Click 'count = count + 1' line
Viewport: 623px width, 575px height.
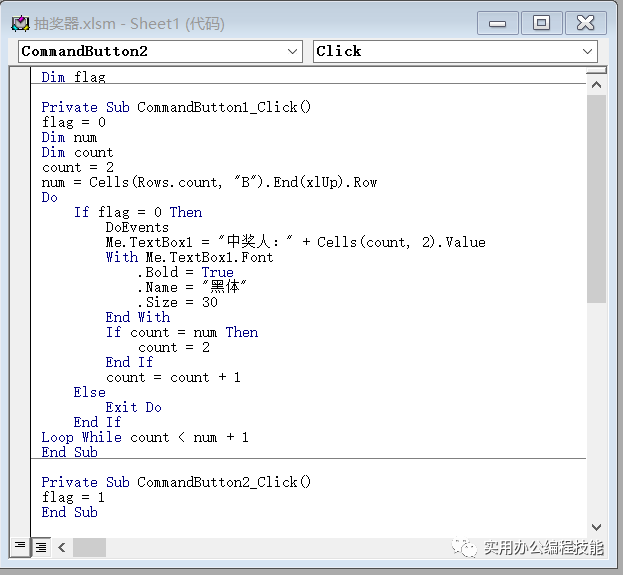coord(173,377)
